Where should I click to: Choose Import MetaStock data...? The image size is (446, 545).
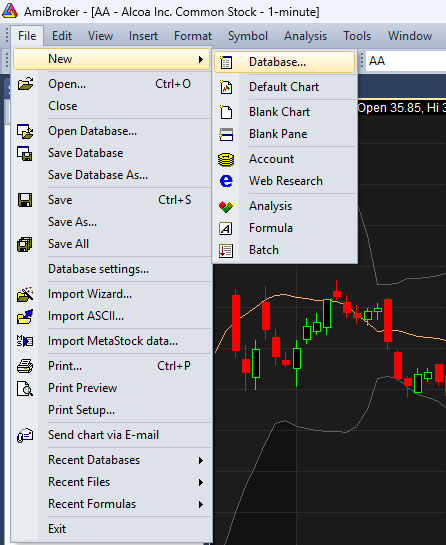pyautogui.click(x=112, y=341)
